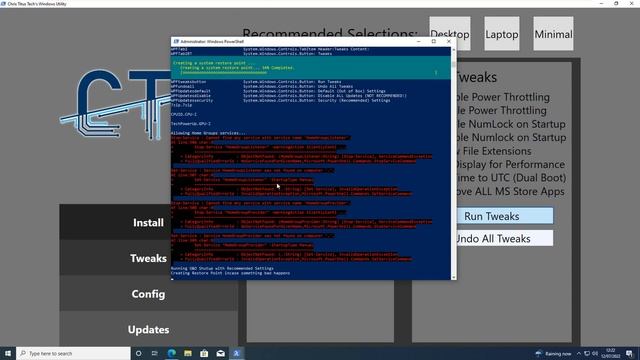Open the taskbar clock and date
Image resolution: width=640 pixels, height=360 pixels.
[611, 353]
